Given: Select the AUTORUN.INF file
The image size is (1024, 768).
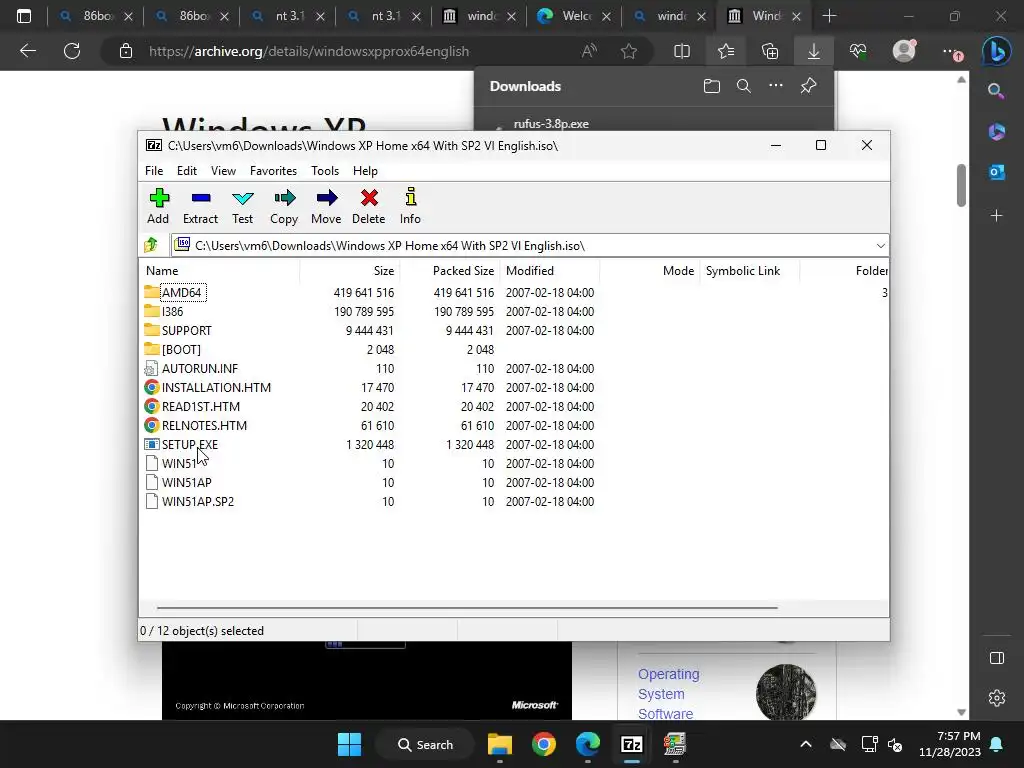Looking at the screenshot, I should point(200,368).
